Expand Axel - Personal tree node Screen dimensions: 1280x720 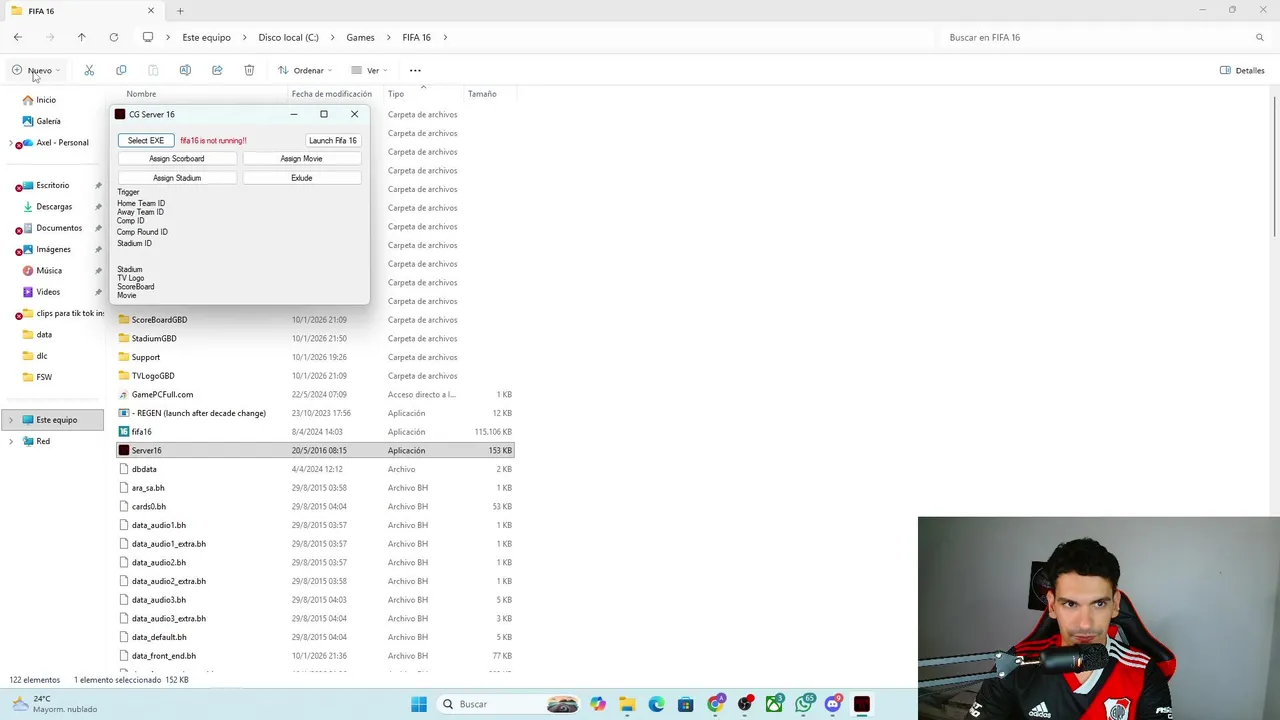11,142
